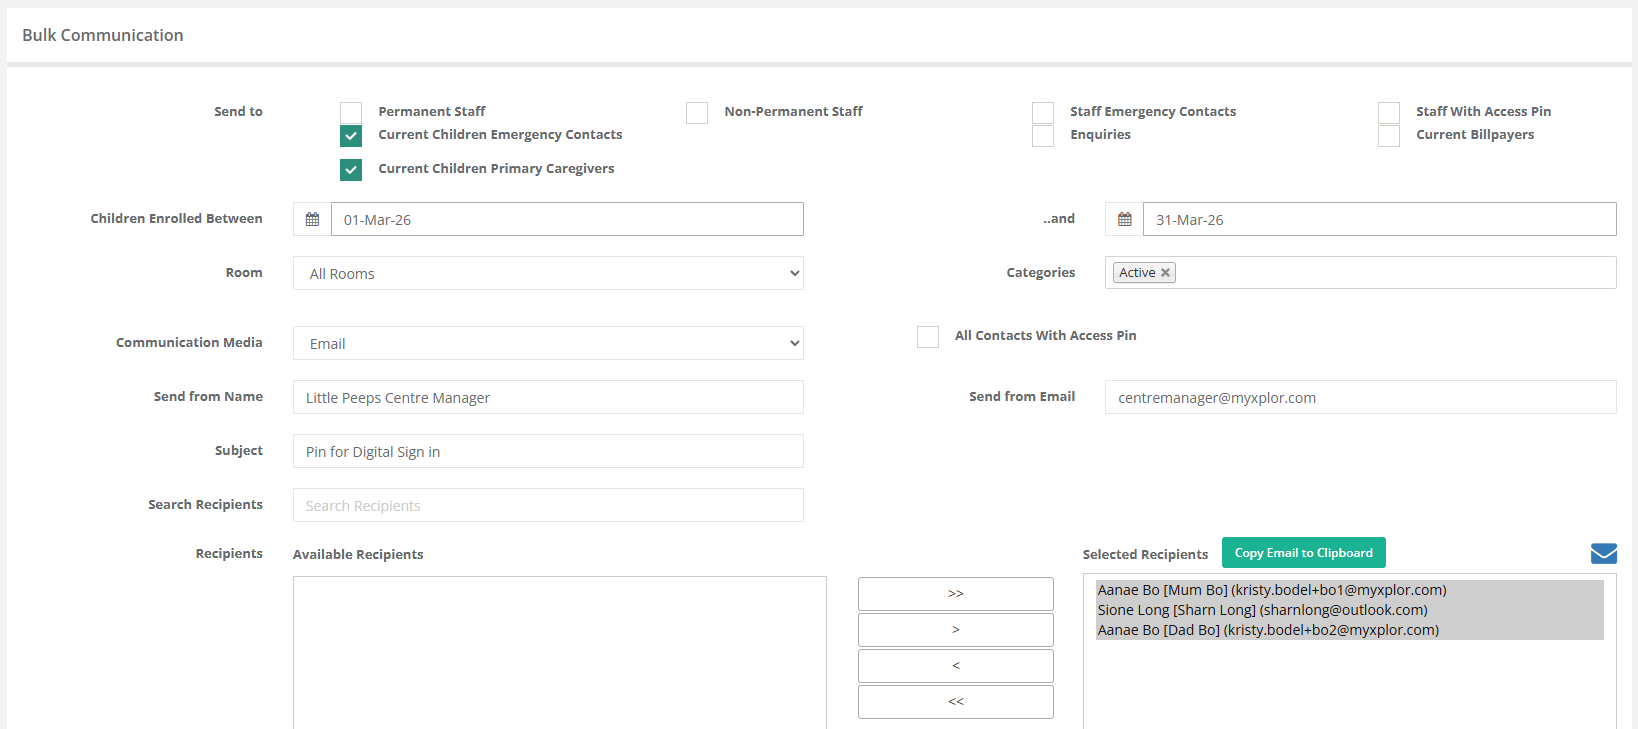Uncheck Current Children Primary Caregivers
This screenshot has width=1638, height=729.
click(x=351, y=170)
